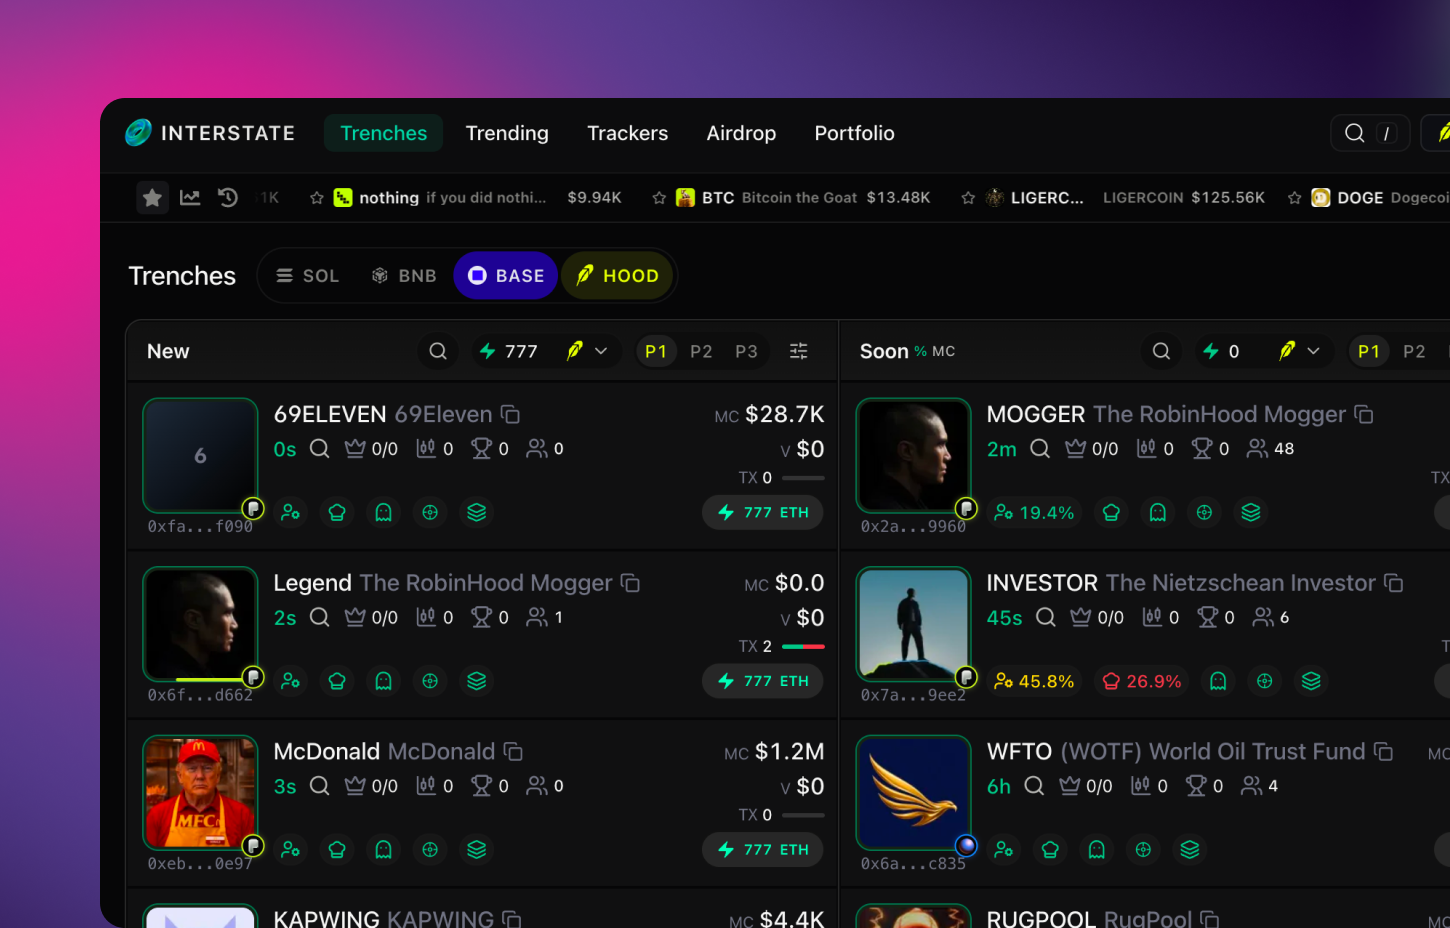This screenshot has width=1450, height=928.
Task: Click the chart trend icon in ticker bar
Action: pyautogui.click(x=190, y=198)
